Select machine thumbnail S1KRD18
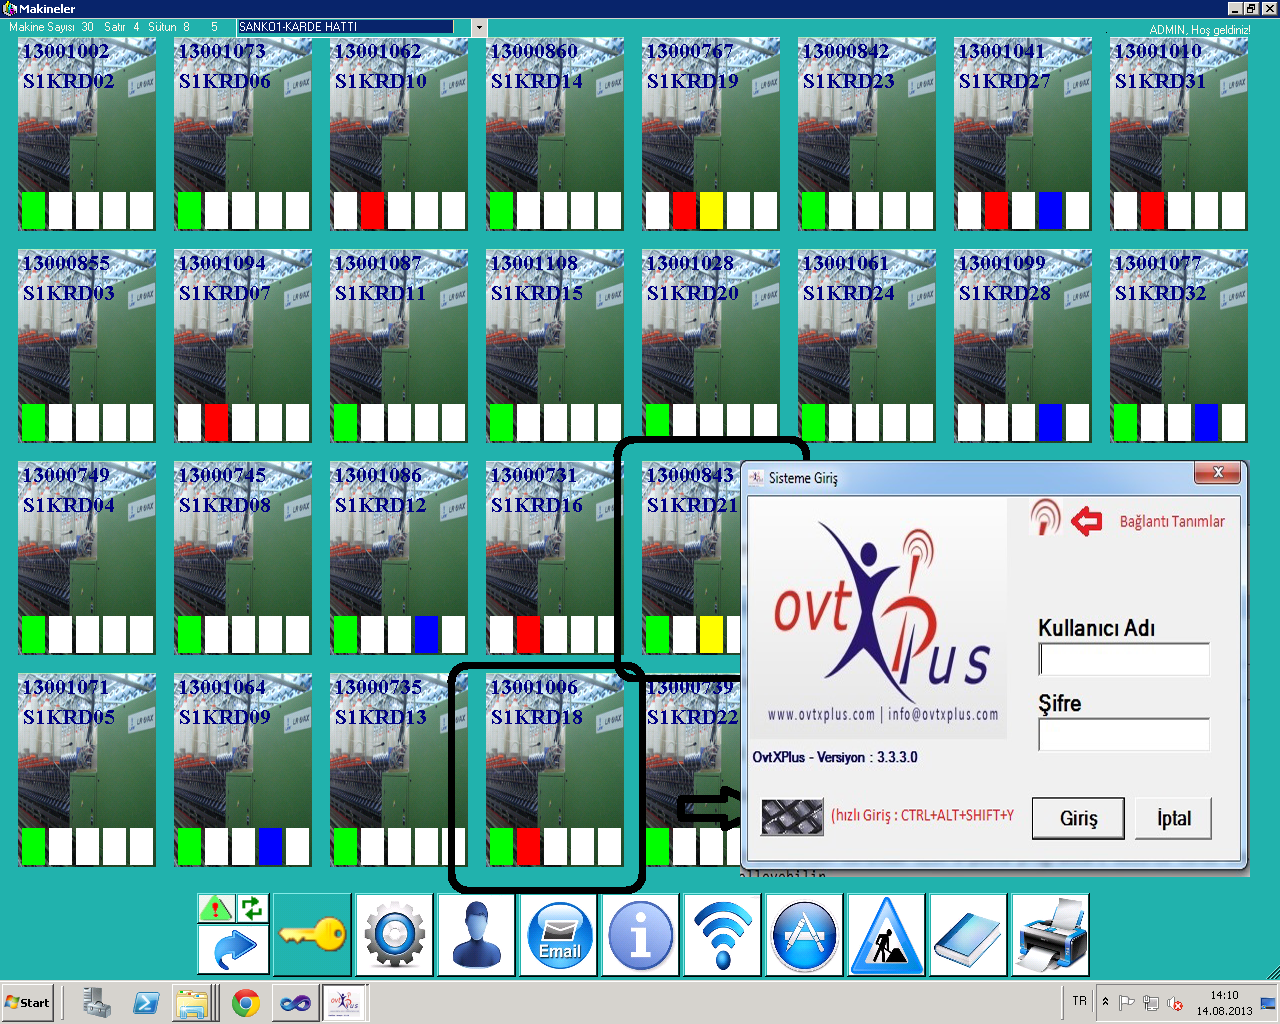The image size is (1280, 1024). [x=555, y=771]
